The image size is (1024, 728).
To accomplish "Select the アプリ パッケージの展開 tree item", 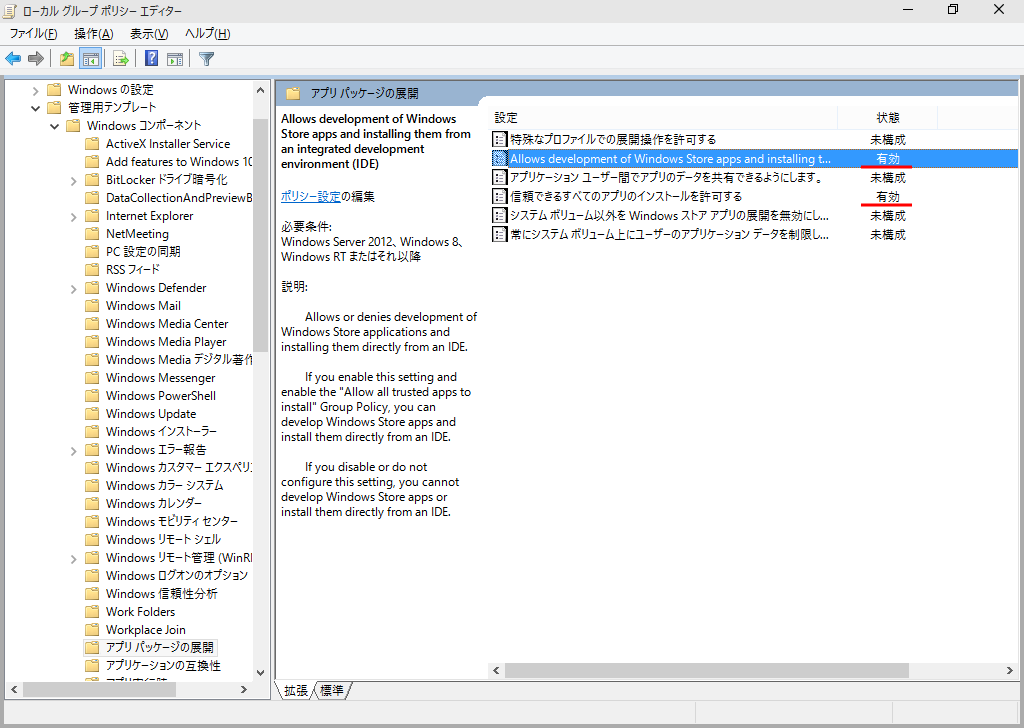I will [159, 647].
